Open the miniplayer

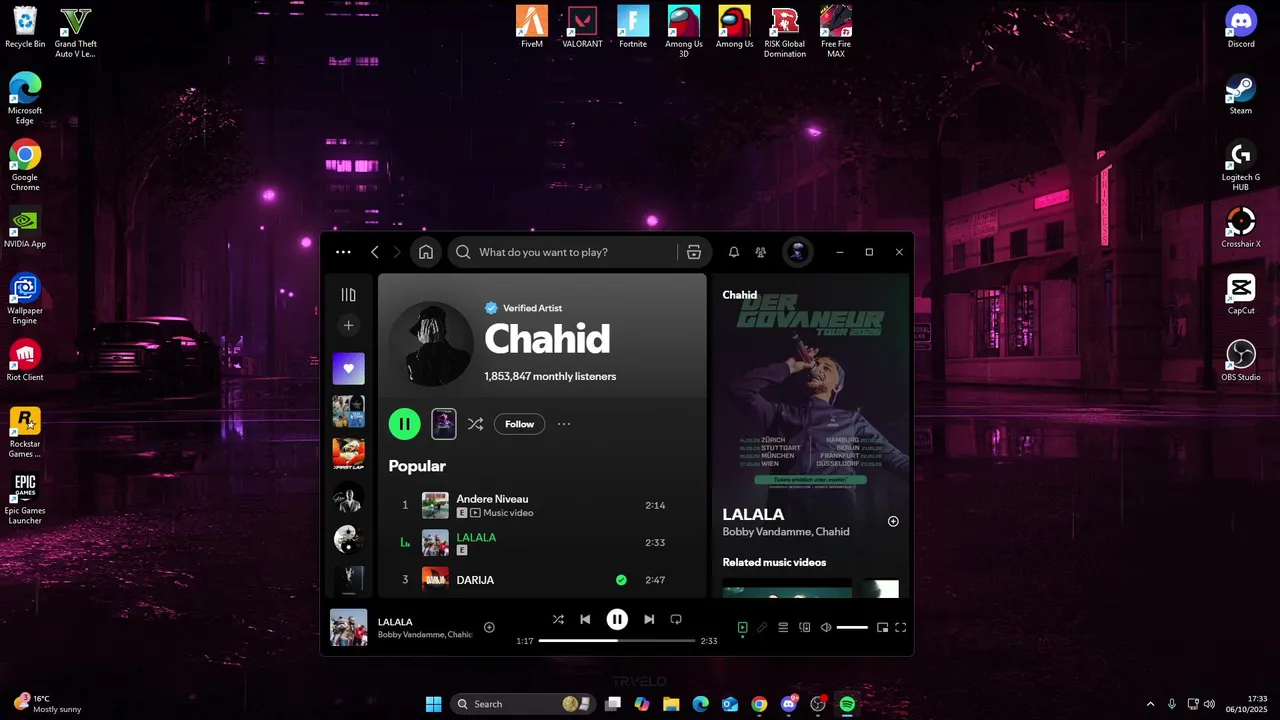(x=882, y=627)
